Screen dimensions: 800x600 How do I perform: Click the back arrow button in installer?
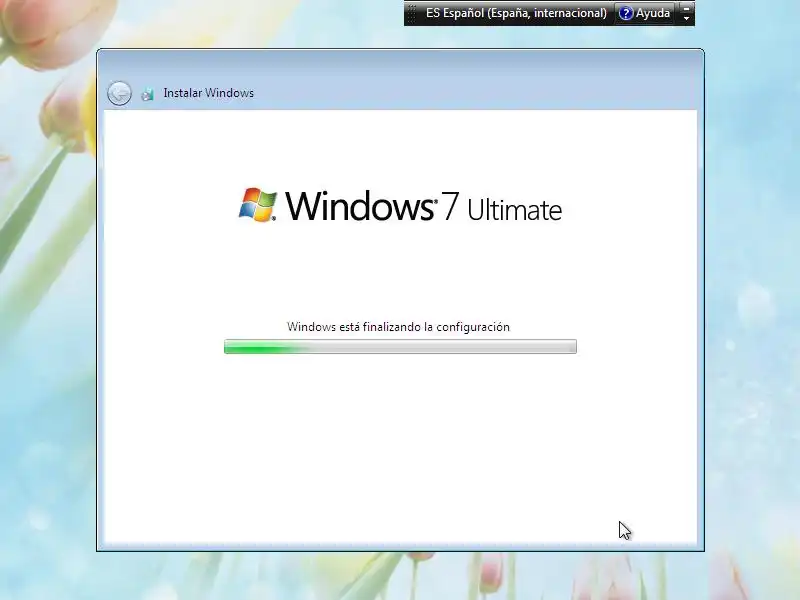pyautogui.click(x=119, y=93)
